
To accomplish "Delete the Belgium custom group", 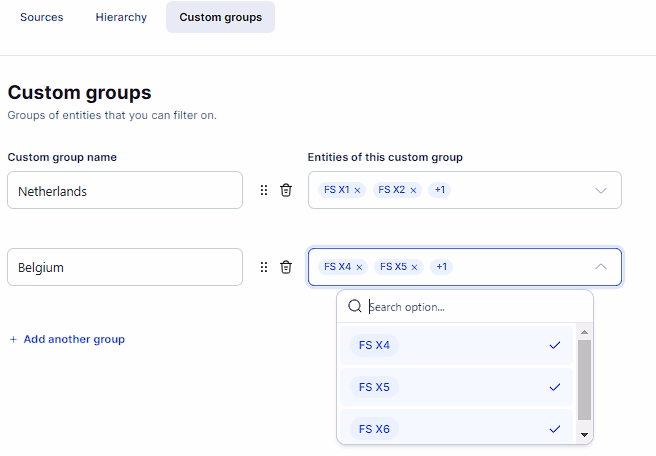I will tap(286, 267).
